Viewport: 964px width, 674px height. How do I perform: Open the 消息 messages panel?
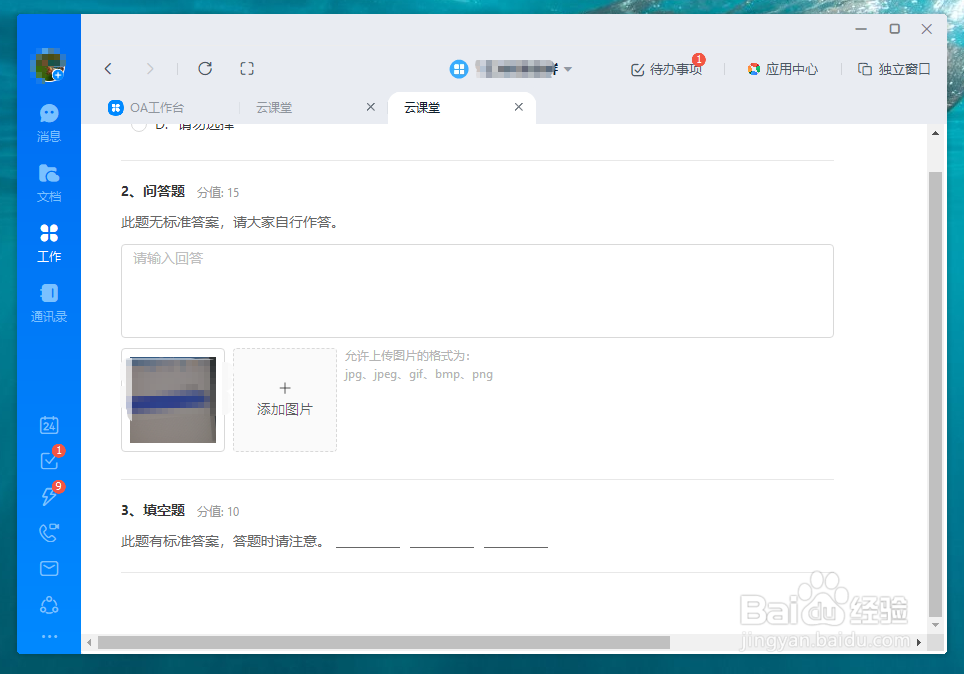pyautogui.click(x=48, y=122)
